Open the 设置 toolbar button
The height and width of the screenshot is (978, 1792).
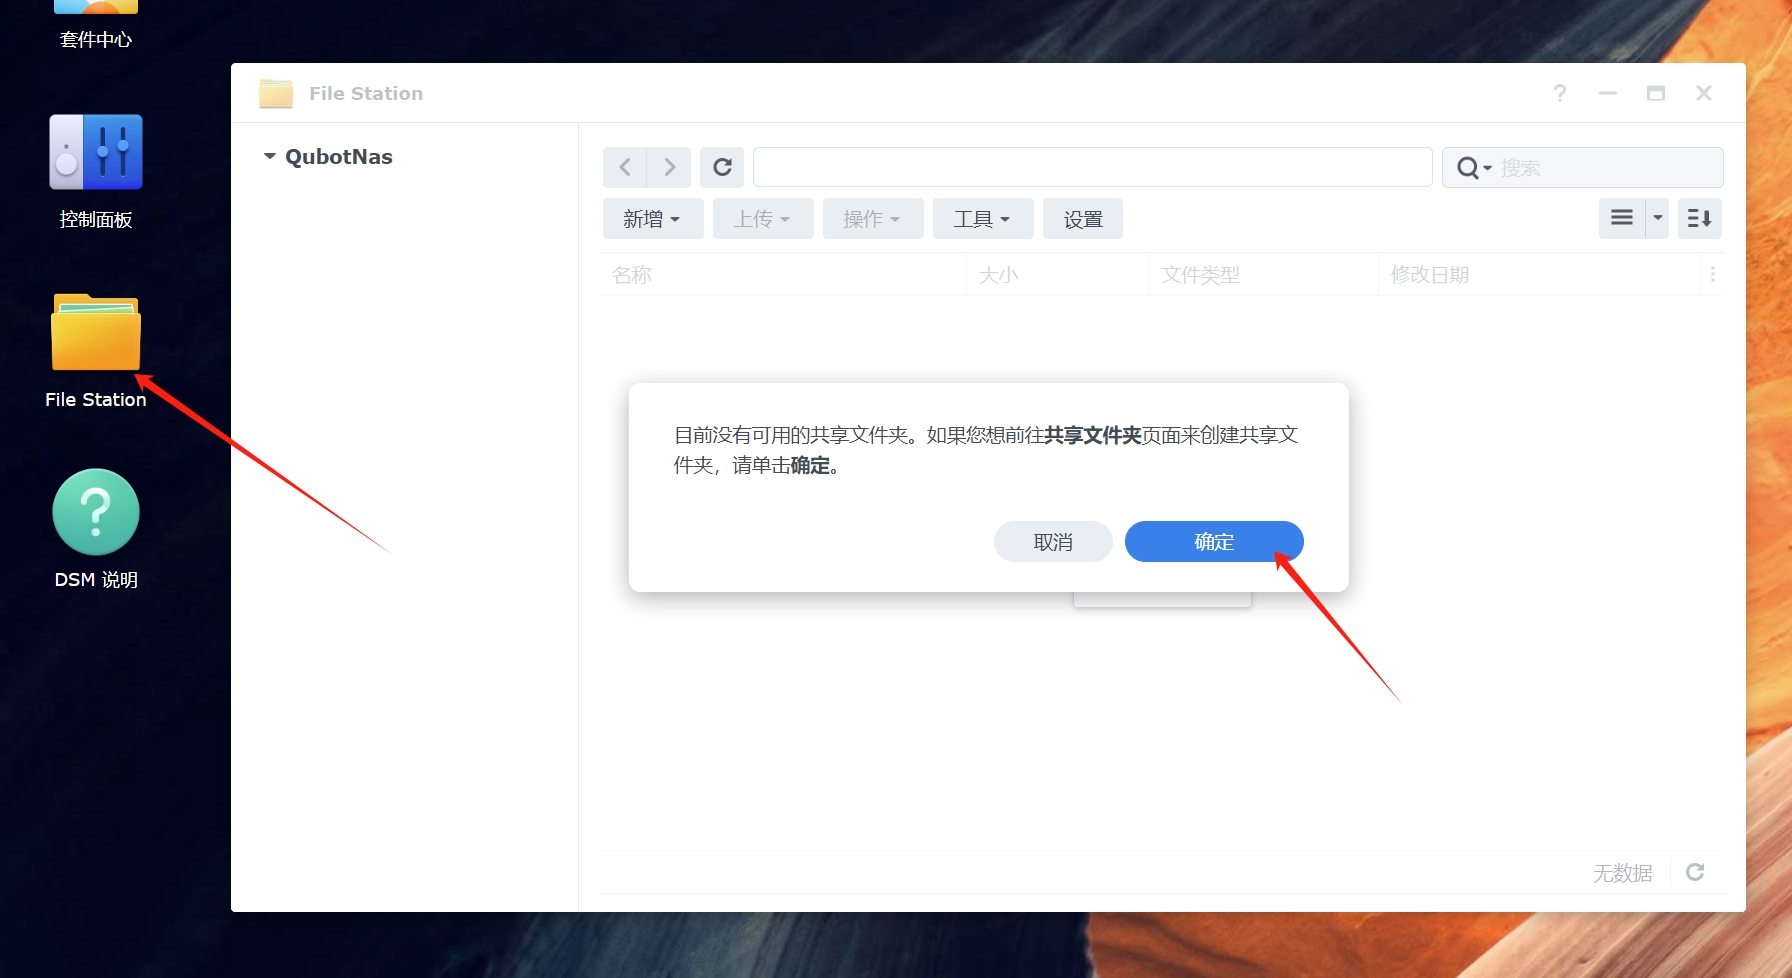[1083, 218]
